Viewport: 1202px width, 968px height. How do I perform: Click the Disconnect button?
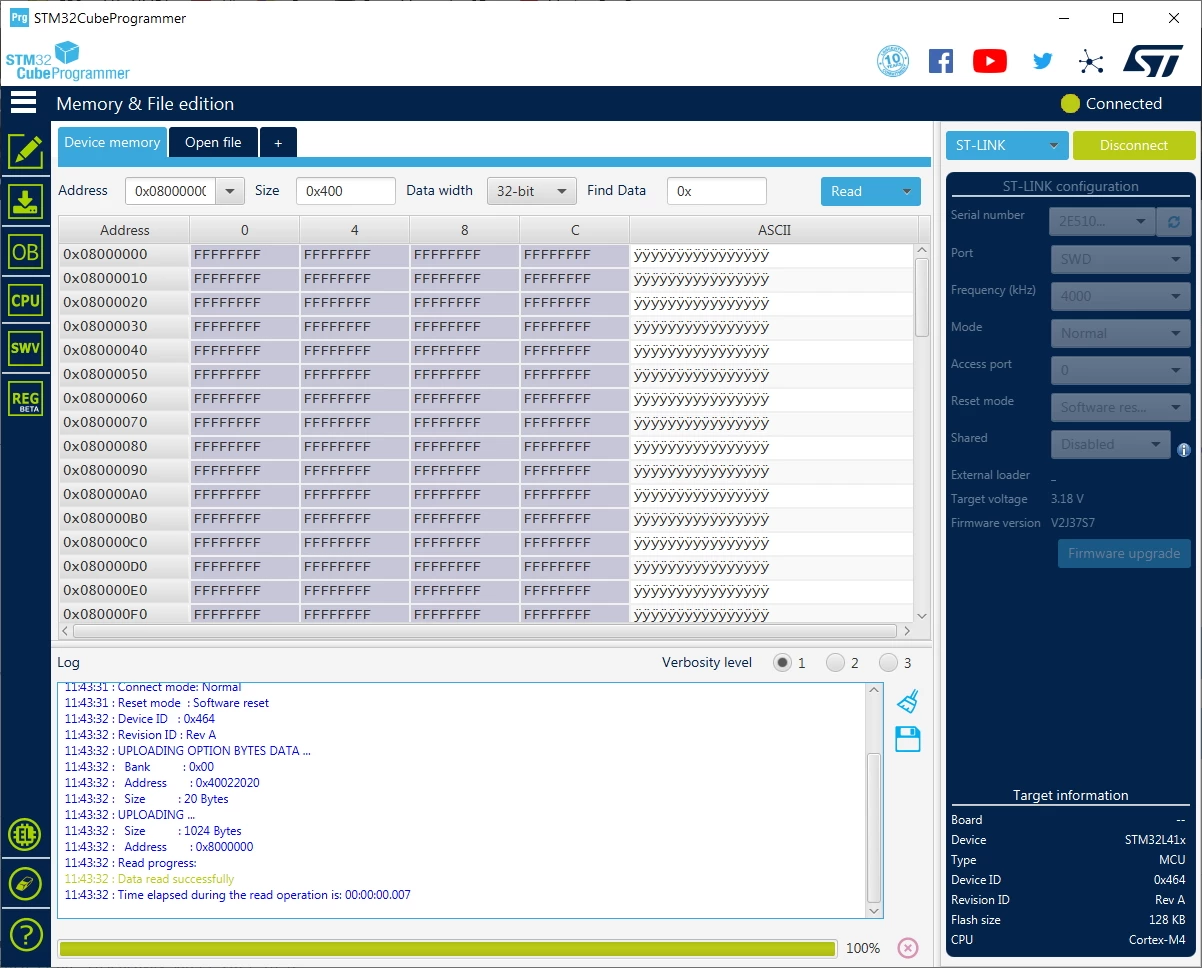click(x=1134, y=145)
